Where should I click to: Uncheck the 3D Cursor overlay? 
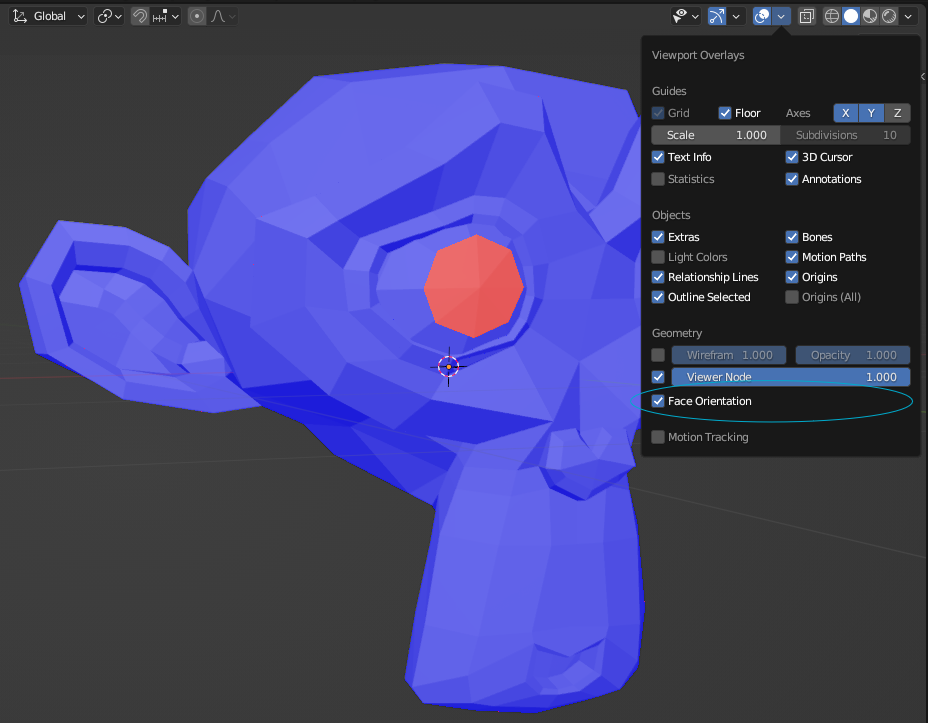coord(792,157)
